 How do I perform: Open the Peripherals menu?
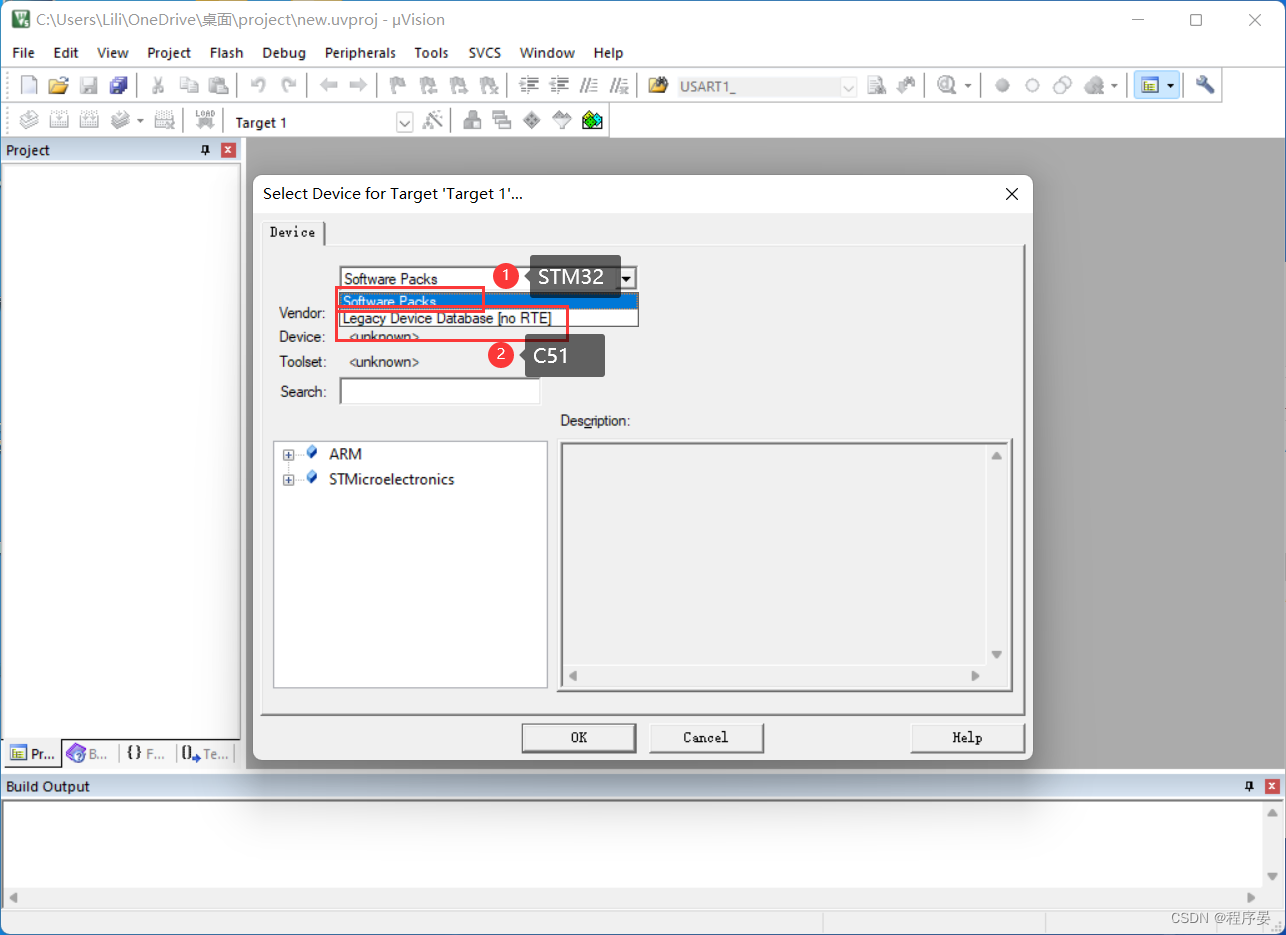click(x=360, y=53)
